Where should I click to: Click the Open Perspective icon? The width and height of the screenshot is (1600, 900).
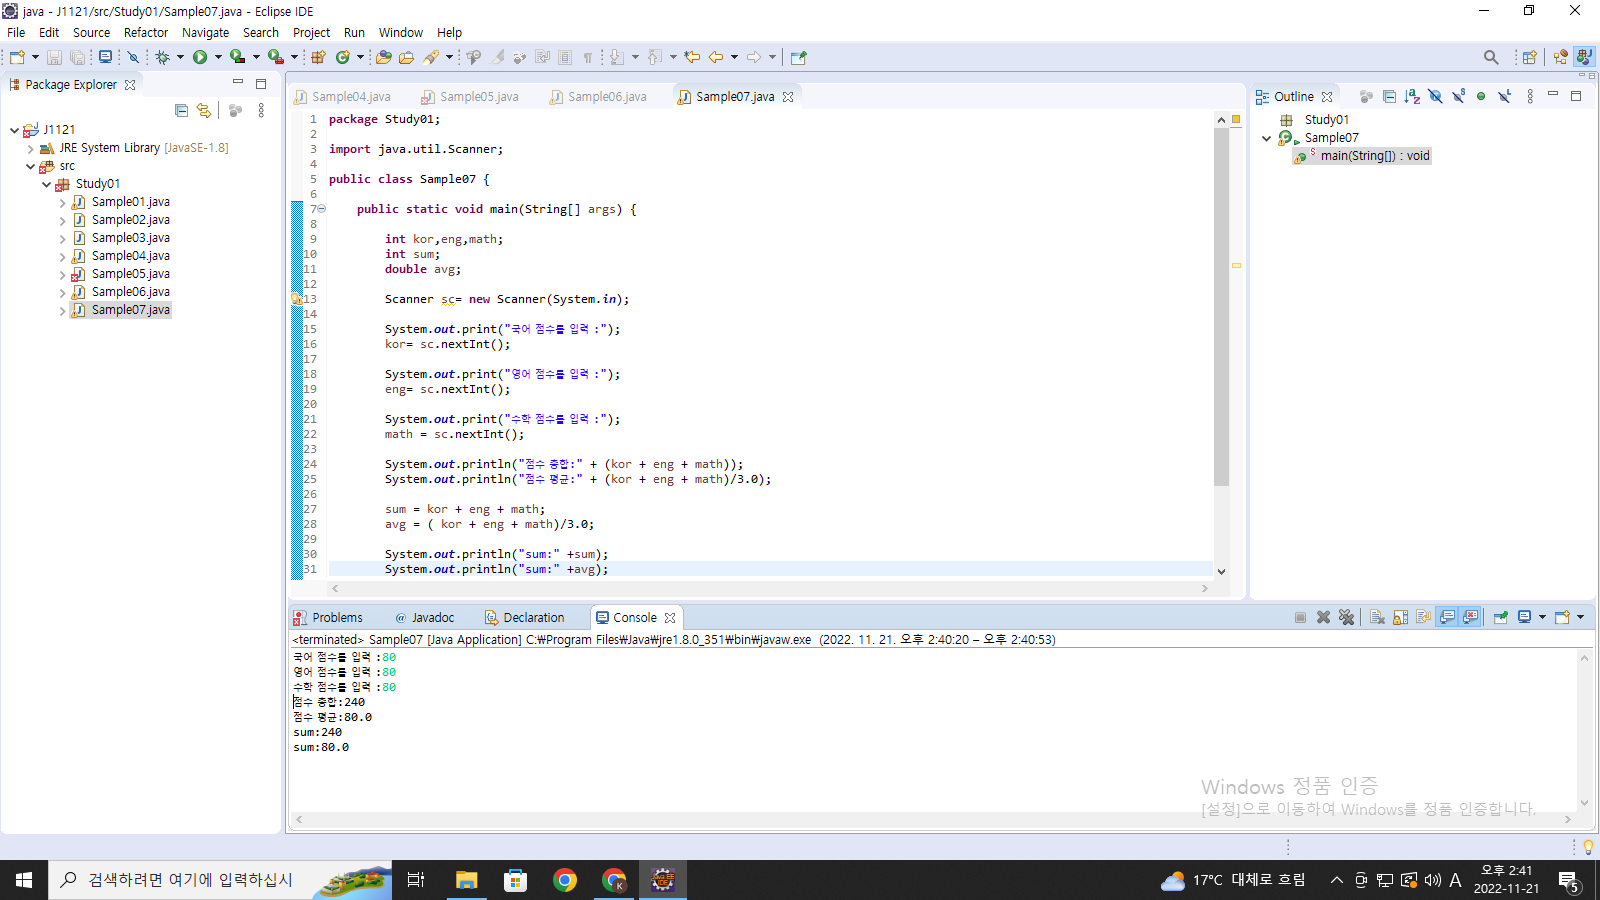point(1529,57)
